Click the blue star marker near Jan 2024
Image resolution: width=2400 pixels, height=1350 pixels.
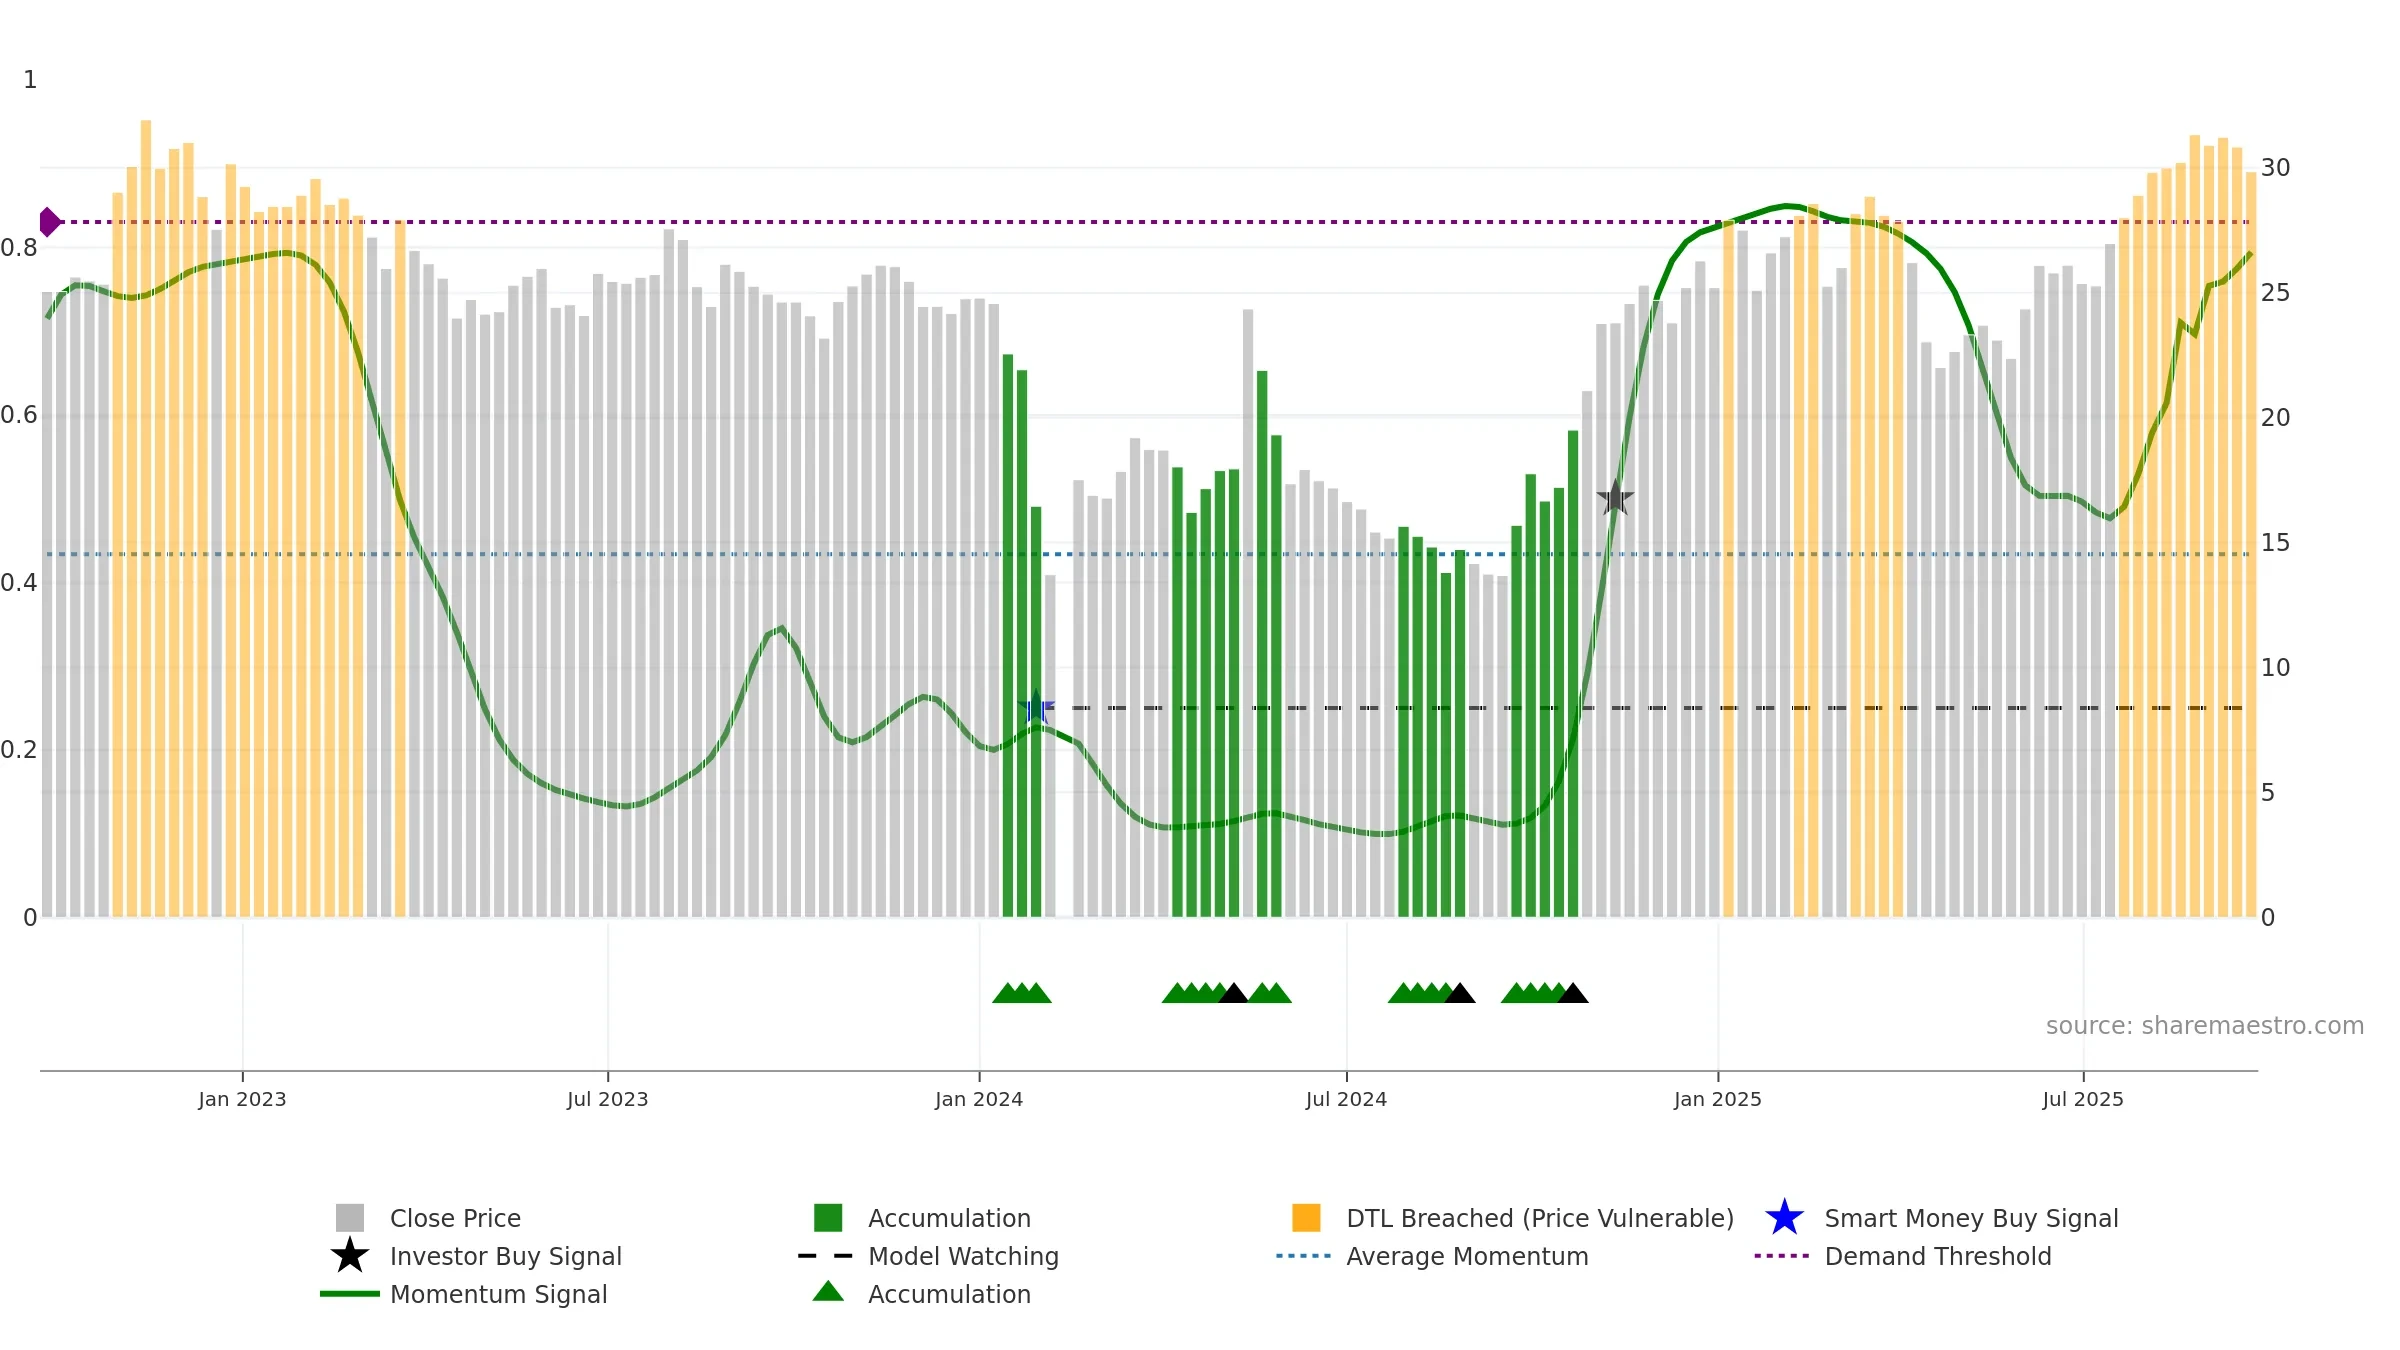(1037, 707)
